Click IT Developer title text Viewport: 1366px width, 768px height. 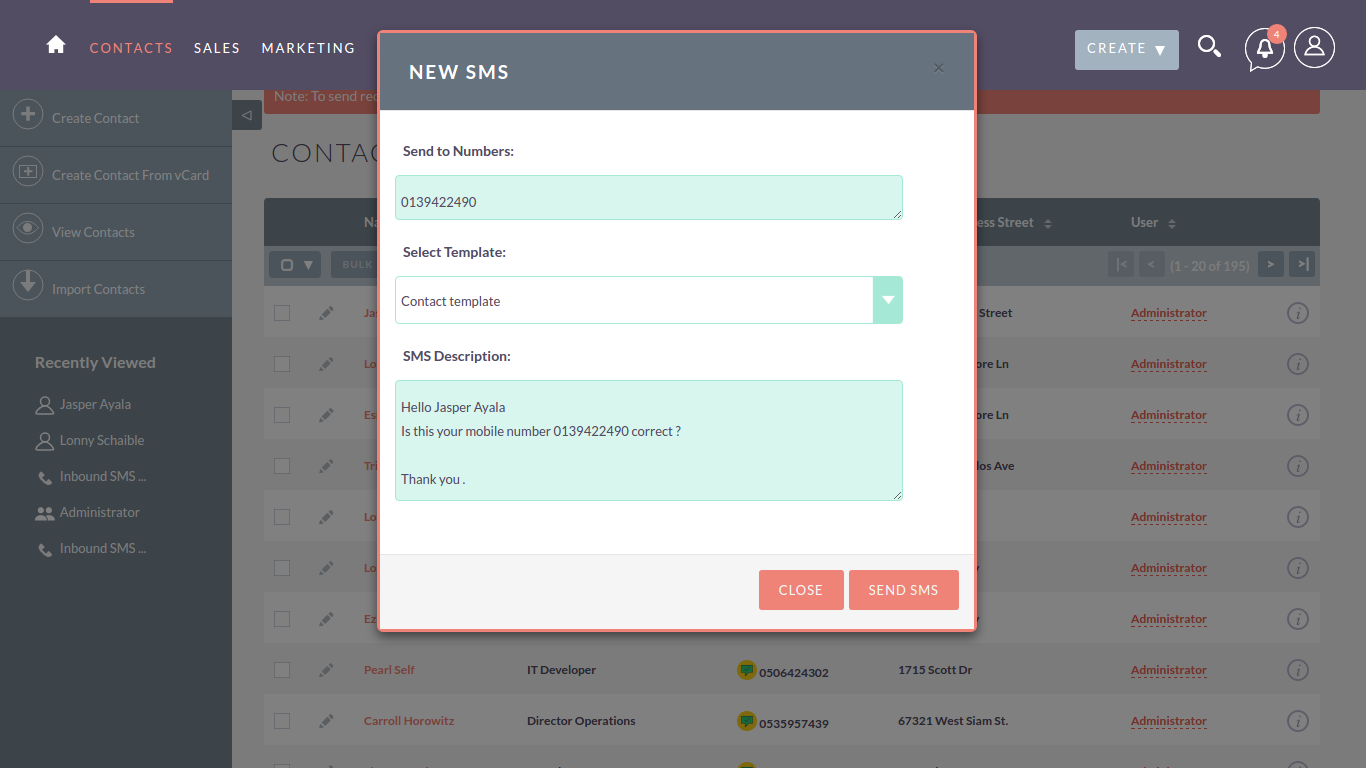561,670
